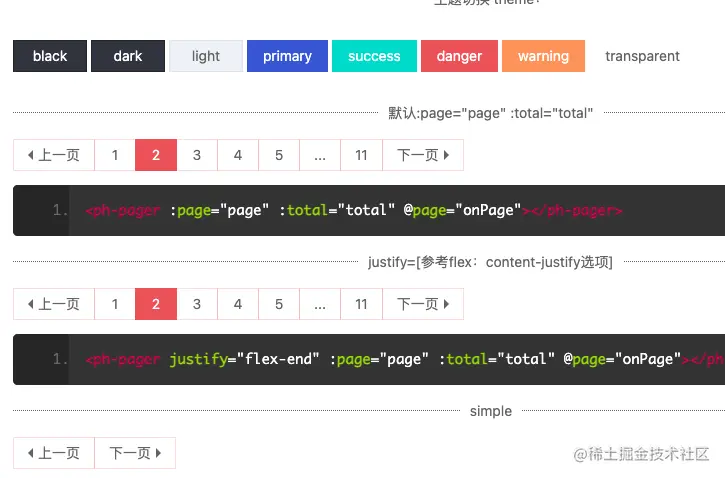Go to next page in default pager

423,155
